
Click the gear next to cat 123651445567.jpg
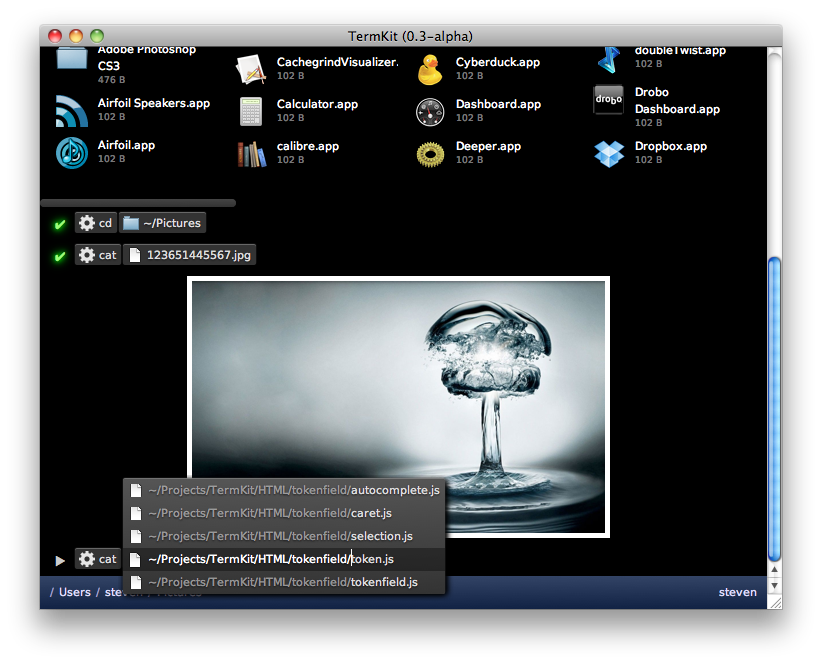87,255
